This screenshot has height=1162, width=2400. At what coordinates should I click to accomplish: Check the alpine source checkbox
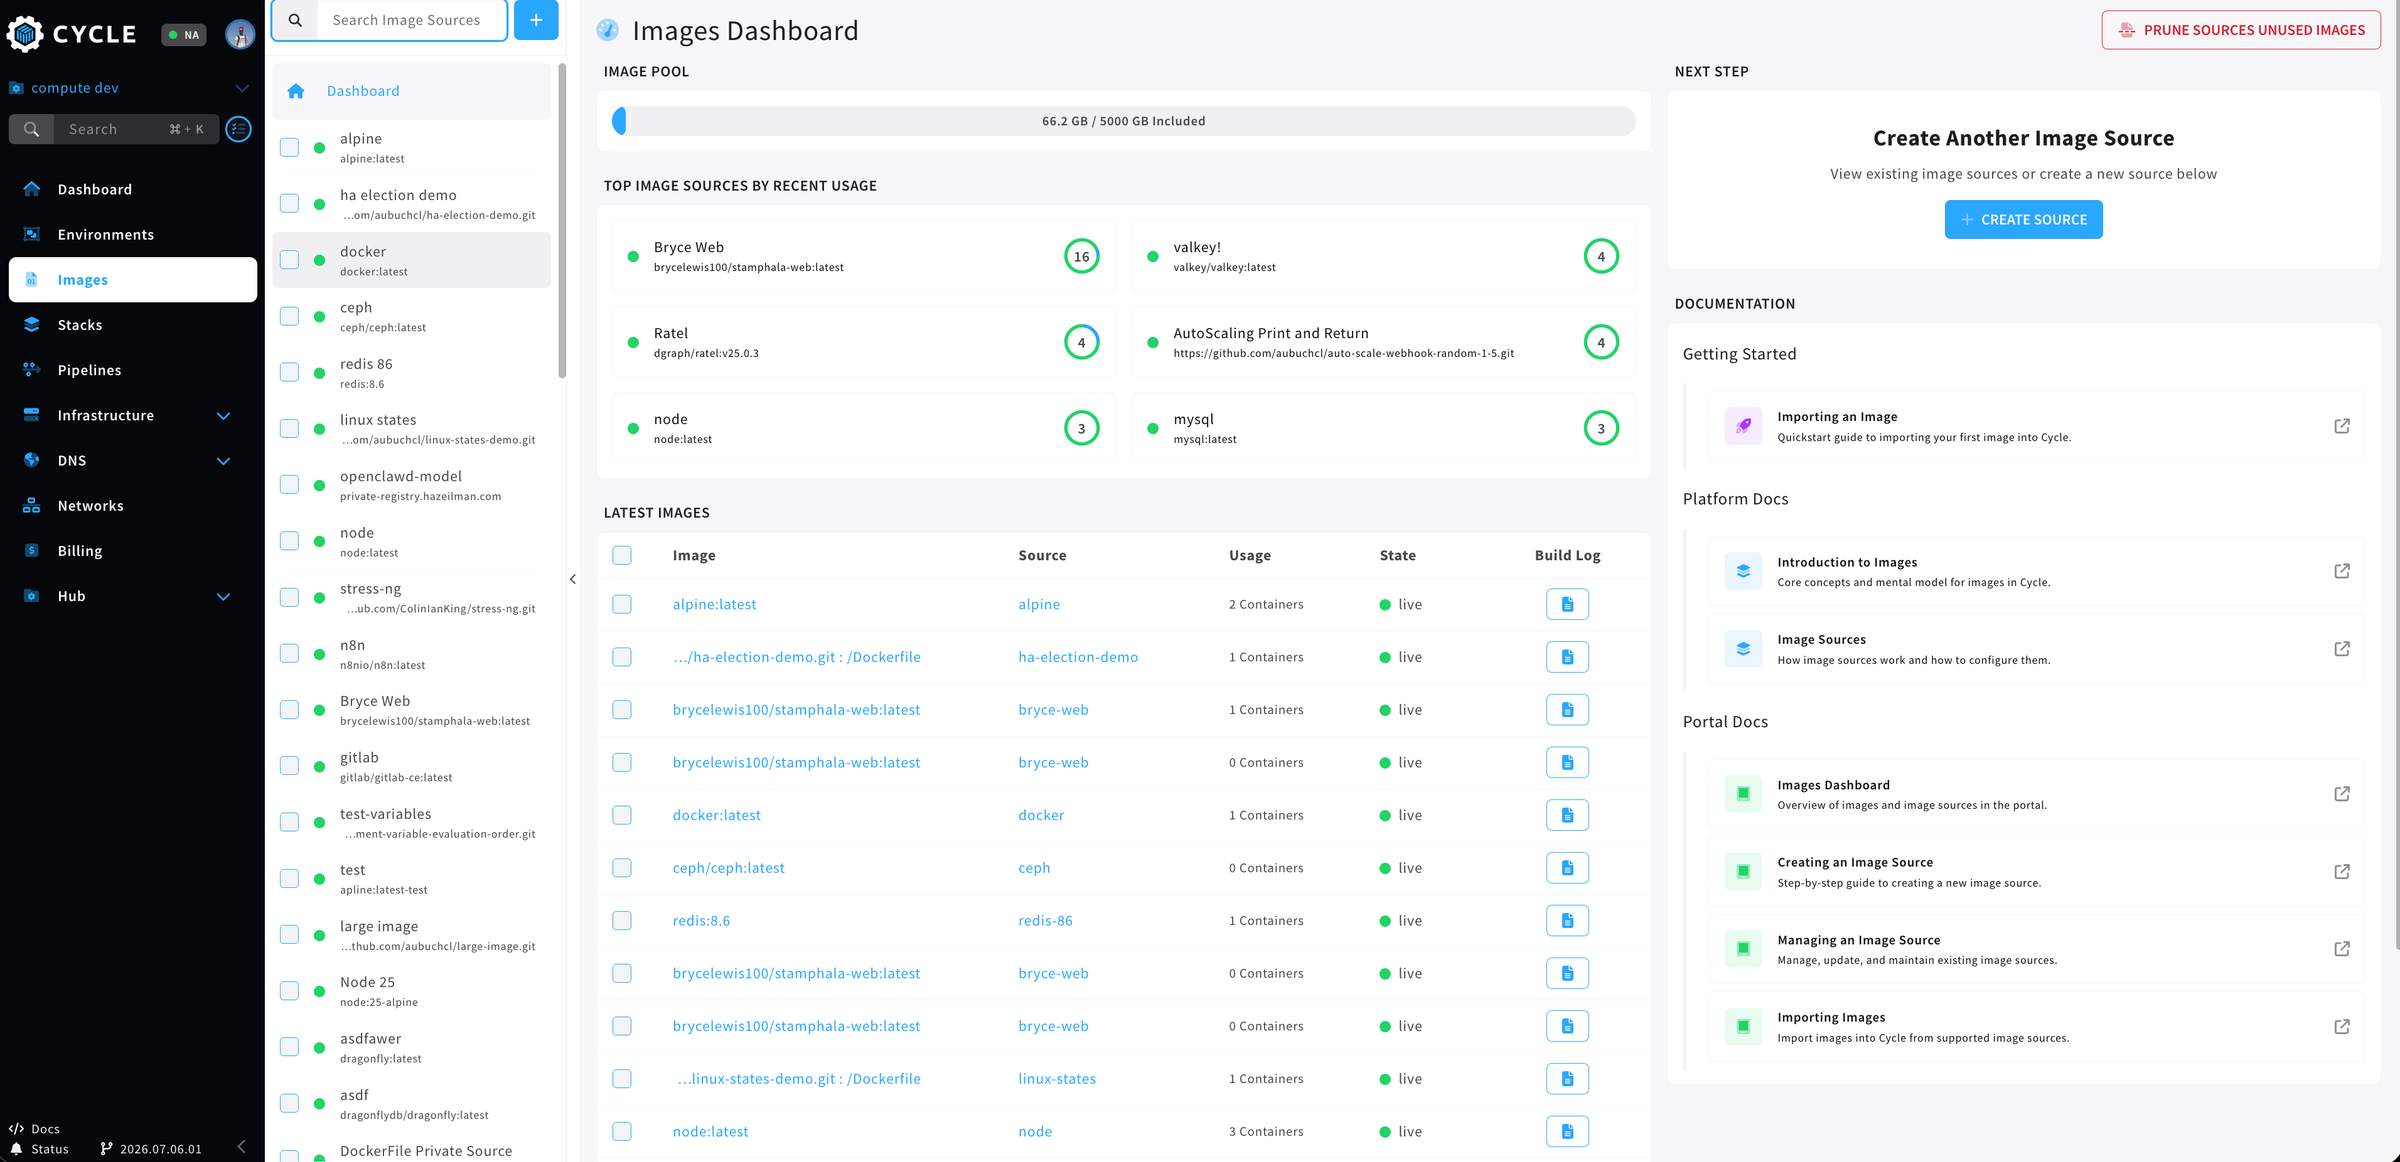click(x=290, y=148)
